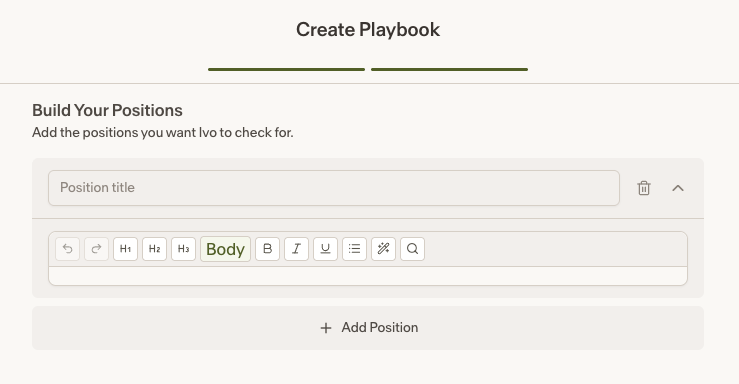Collapse the position card with chevron

pos(678,188)
